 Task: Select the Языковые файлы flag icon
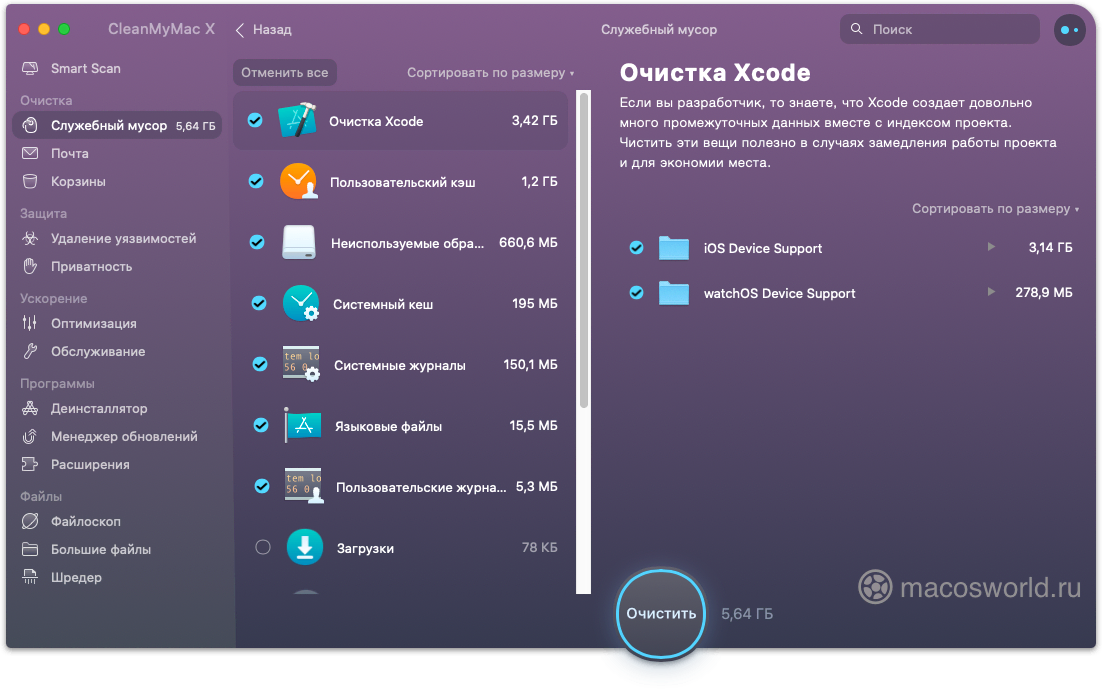301,426
